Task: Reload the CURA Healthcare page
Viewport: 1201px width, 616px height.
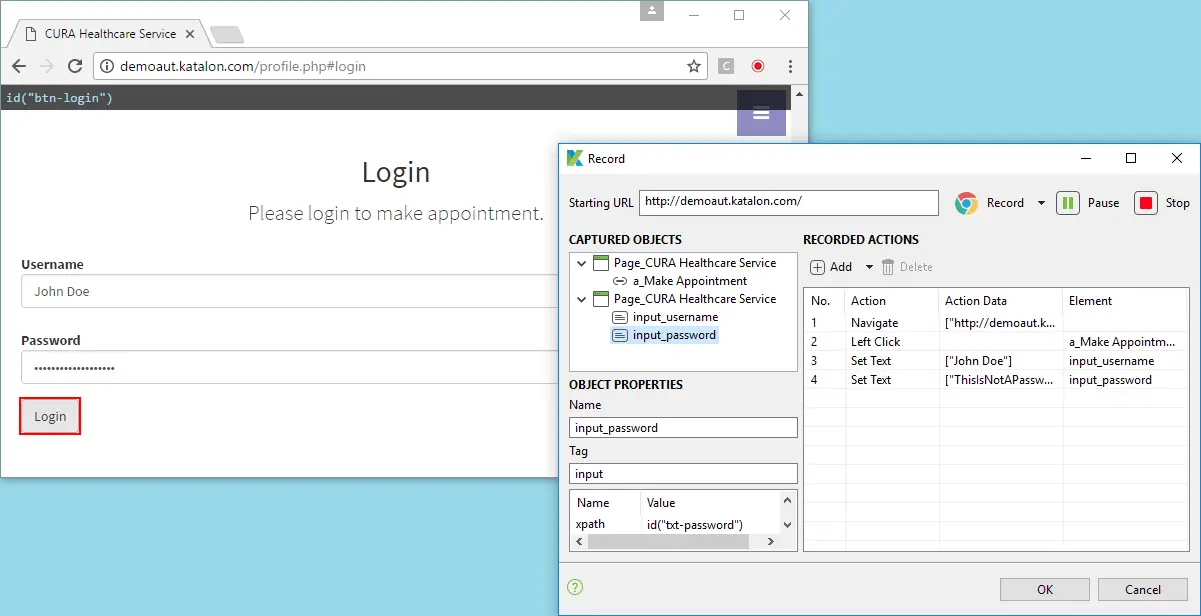Action: click(74, 66)
